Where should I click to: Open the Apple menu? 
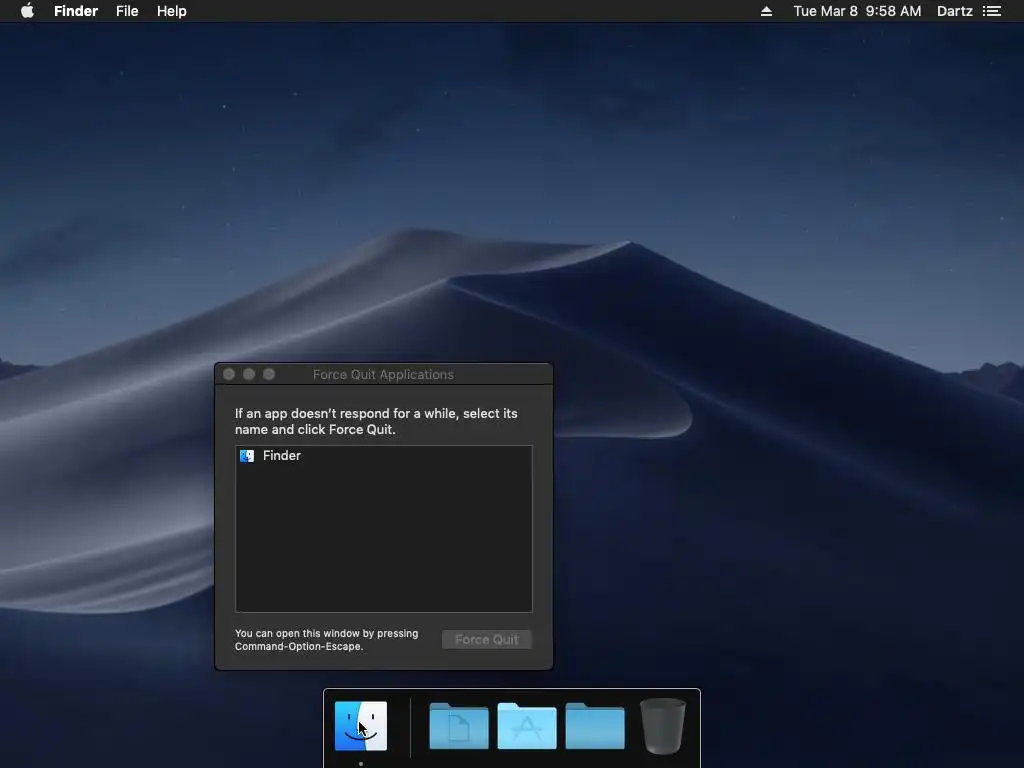(27, 11)
